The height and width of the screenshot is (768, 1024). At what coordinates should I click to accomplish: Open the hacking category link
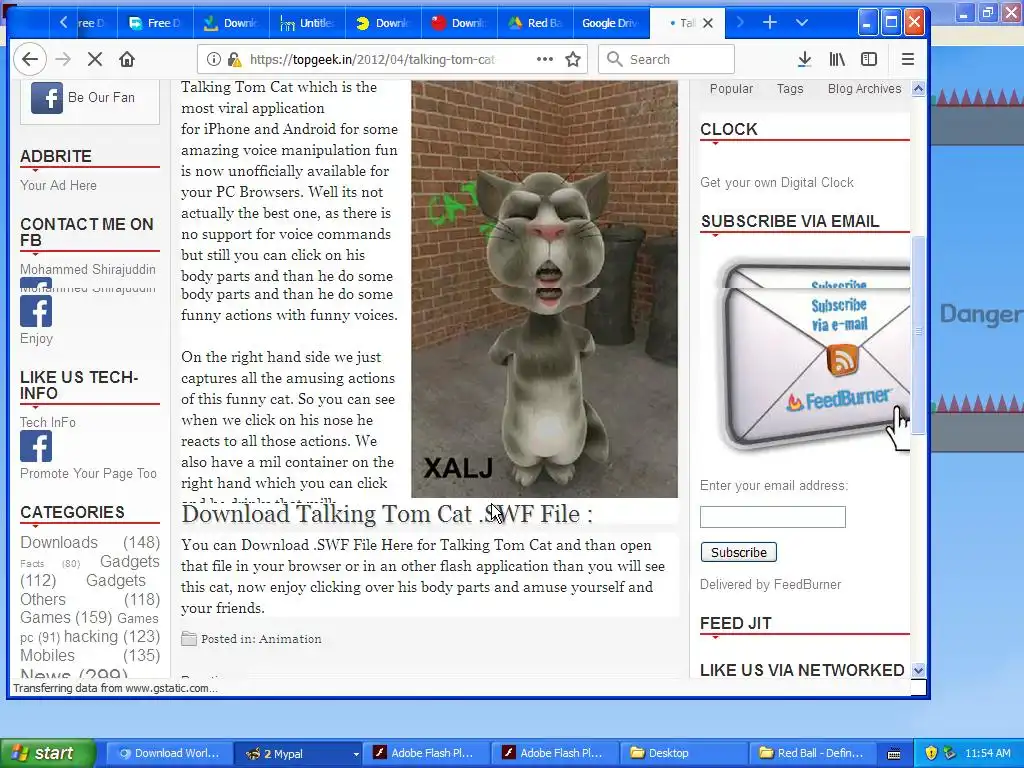coord(91,637)
